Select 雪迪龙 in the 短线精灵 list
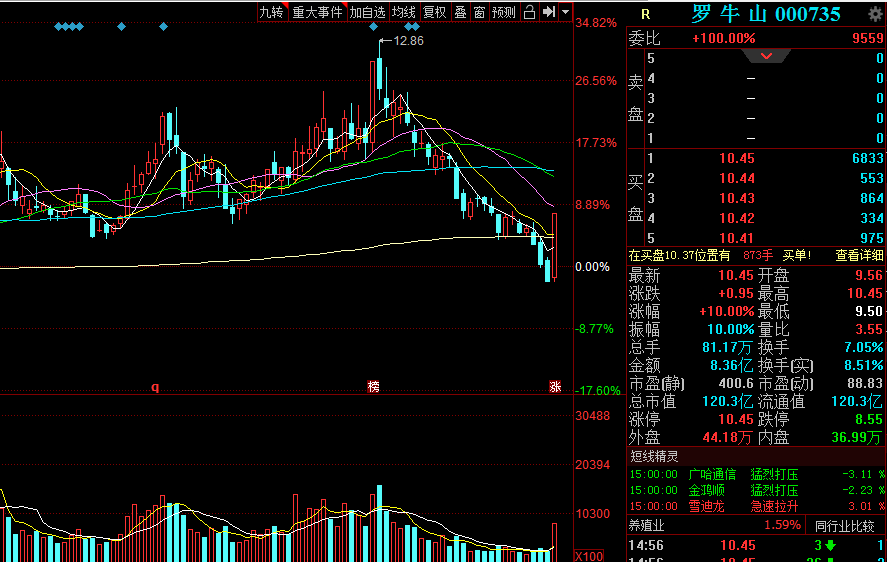 click(711, 506)
